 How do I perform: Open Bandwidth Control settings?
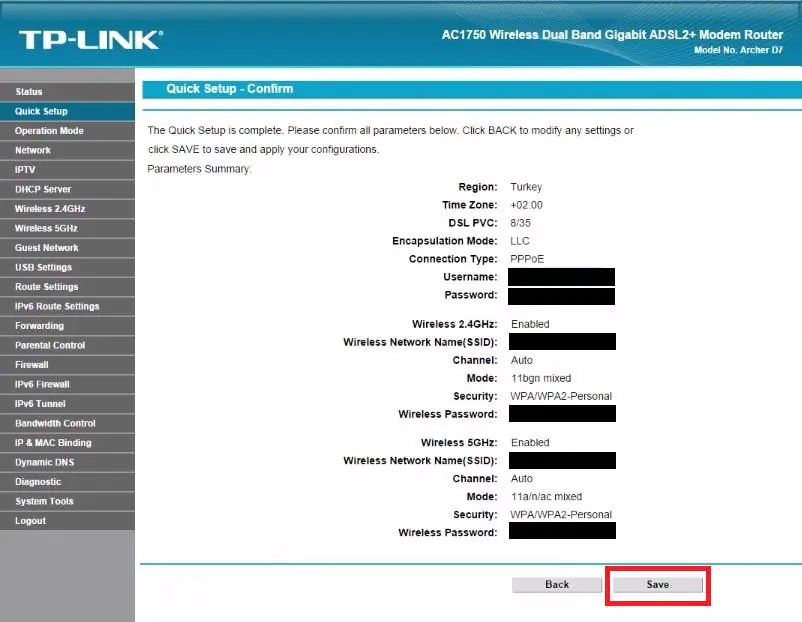53,423
